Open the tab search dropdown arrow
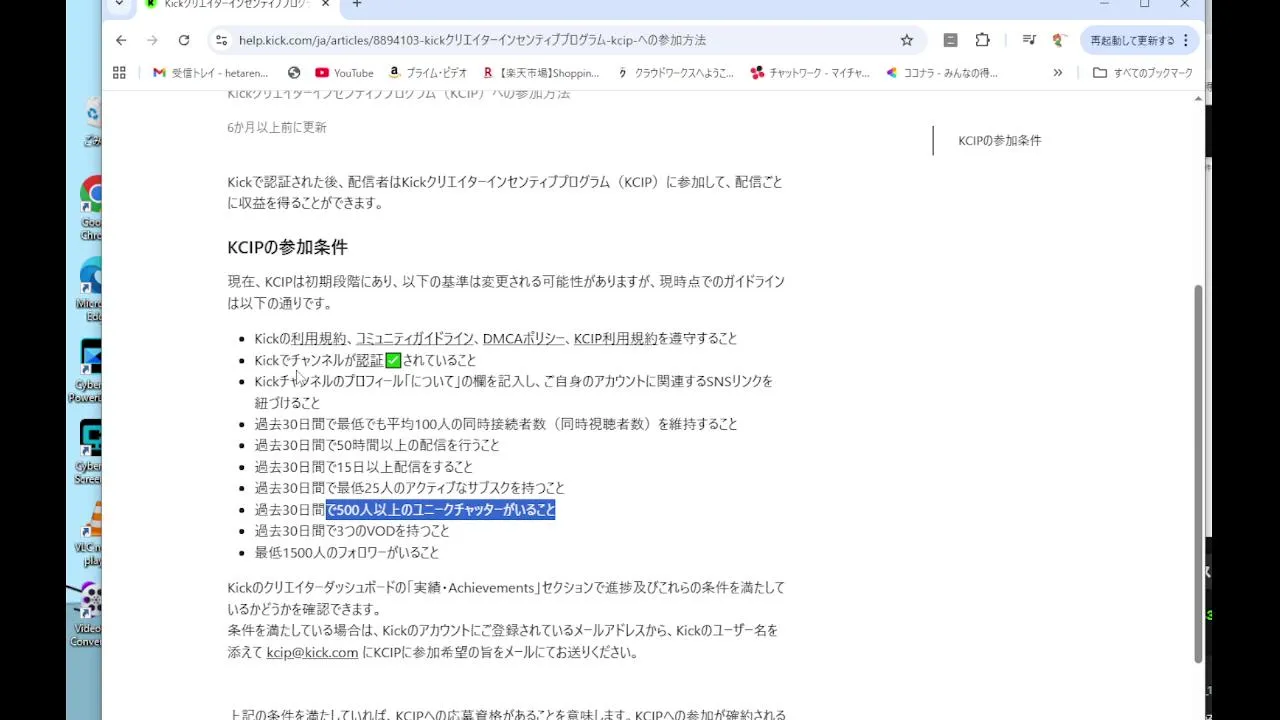This screenshot has width=1280, height=720. click(x=120, y=4)
